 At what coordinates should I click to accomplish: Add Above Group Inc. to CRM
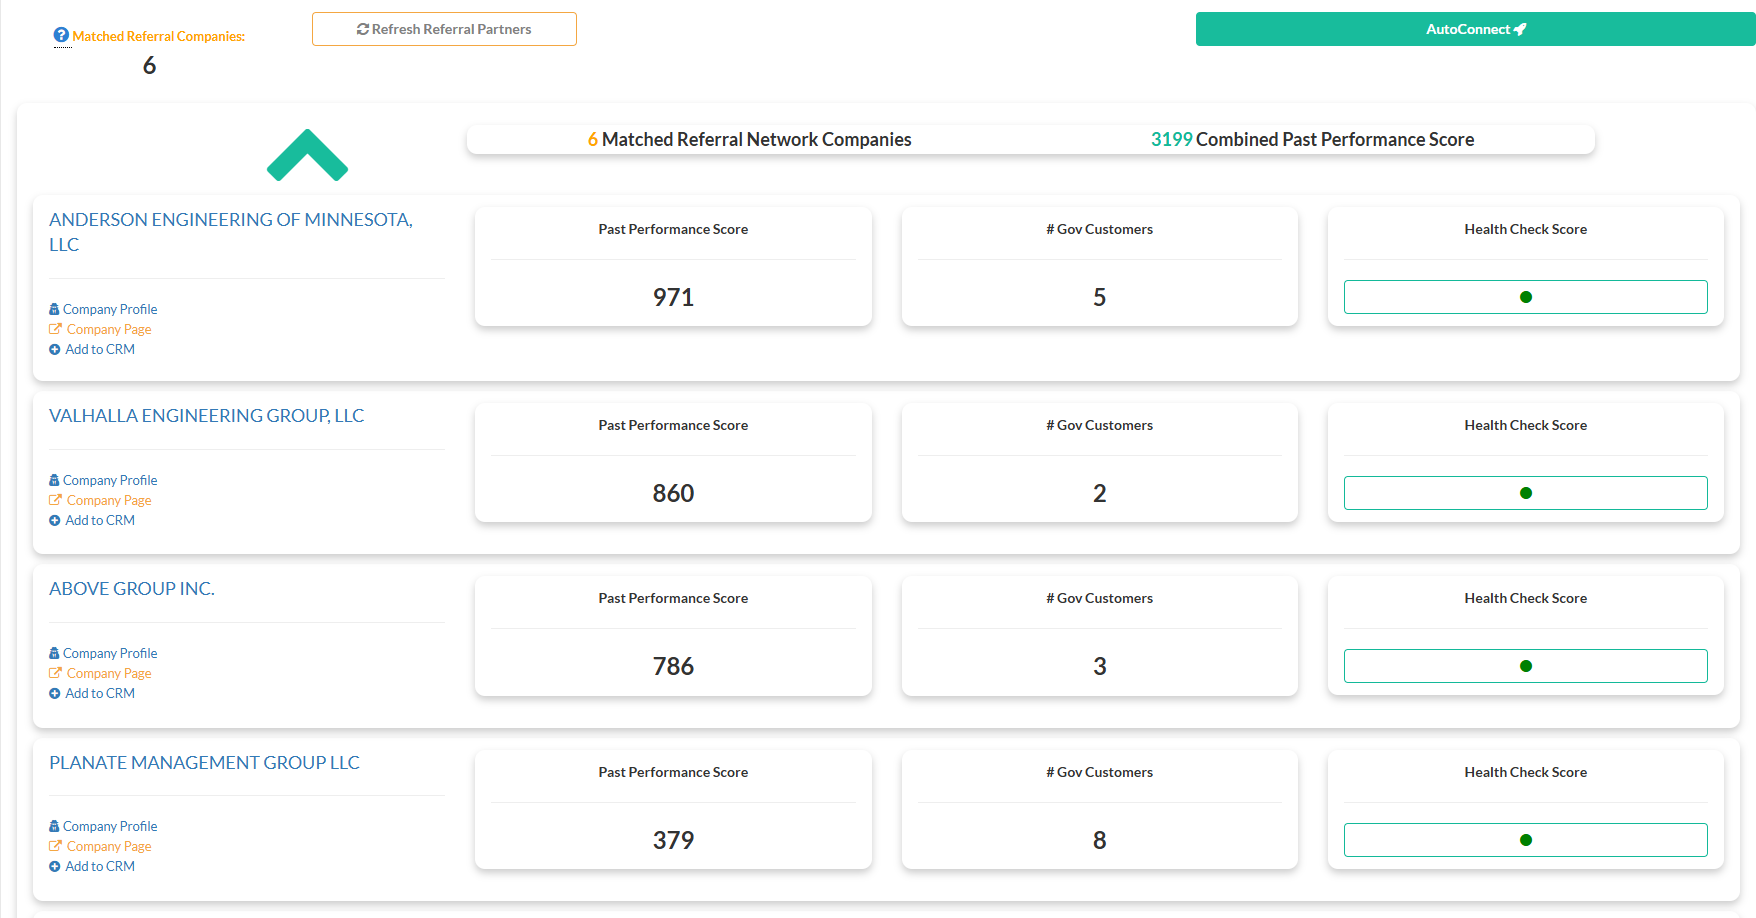coord(99,693)
